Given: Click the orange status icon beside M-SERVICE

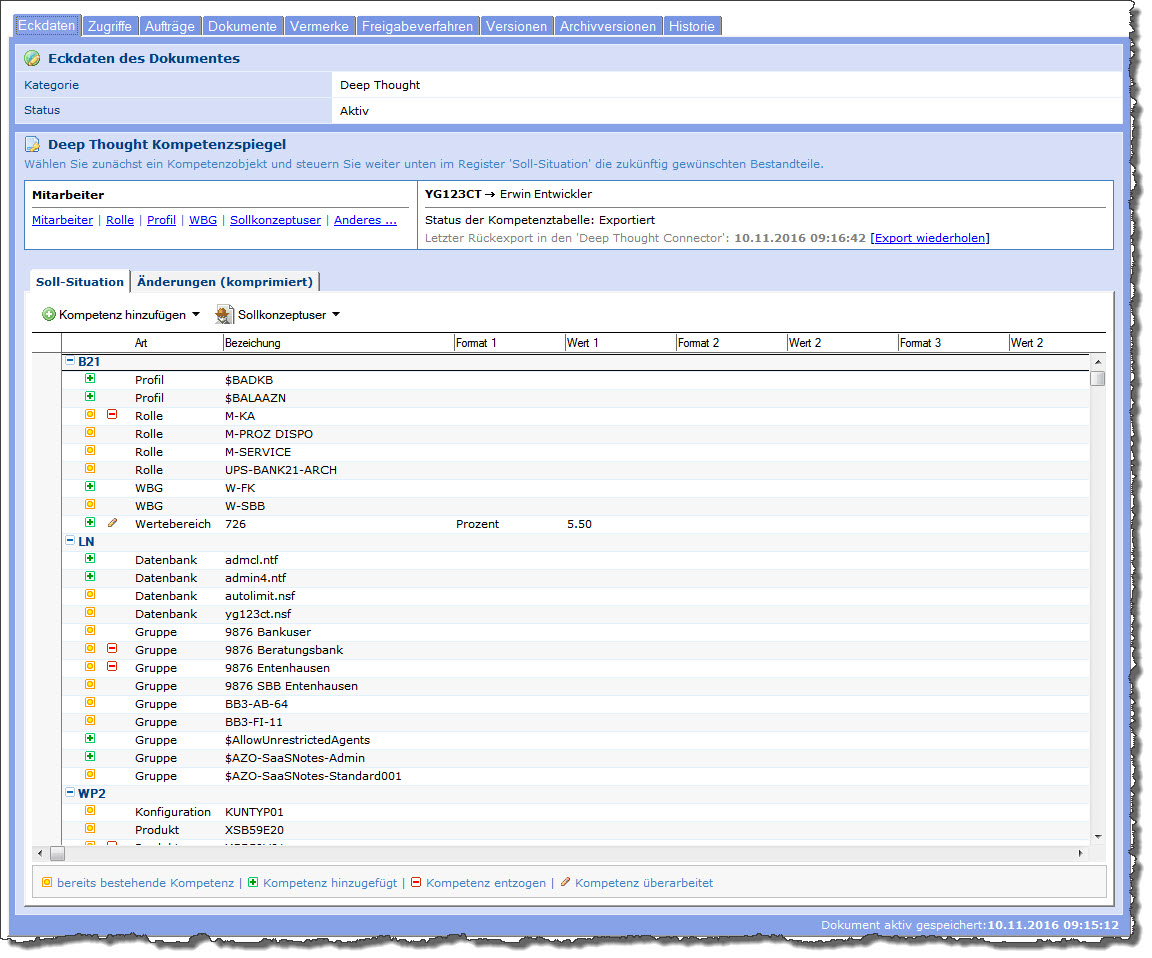Looking at the screenshot, I should (90, 451).
